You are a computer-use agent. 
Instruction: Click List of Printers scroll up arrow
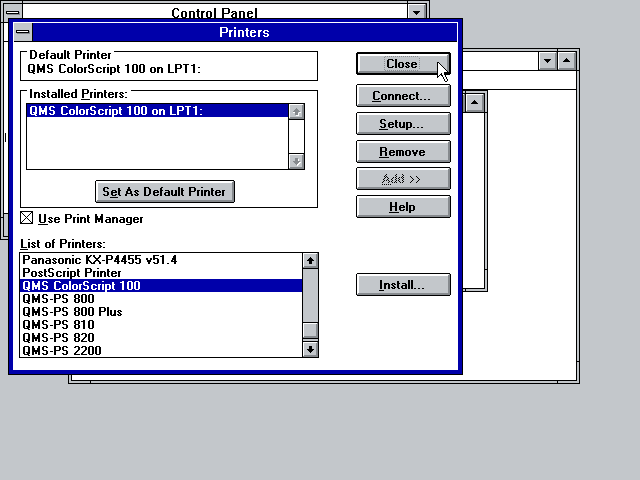310,261
